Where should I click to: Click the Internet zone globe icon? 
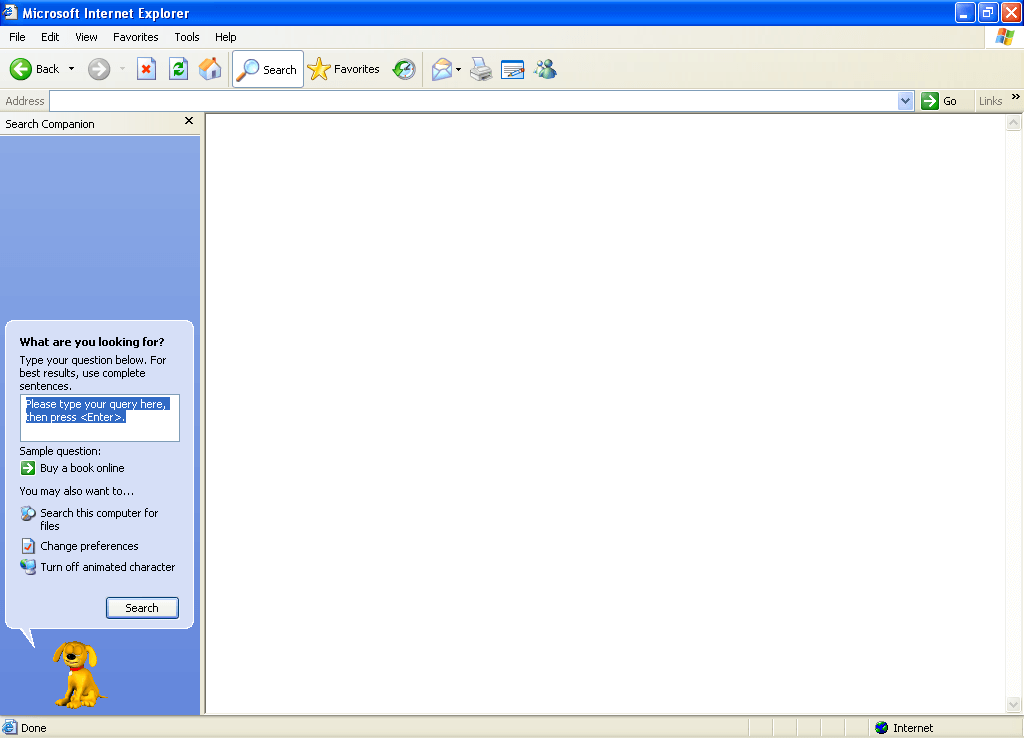(882, 728)
